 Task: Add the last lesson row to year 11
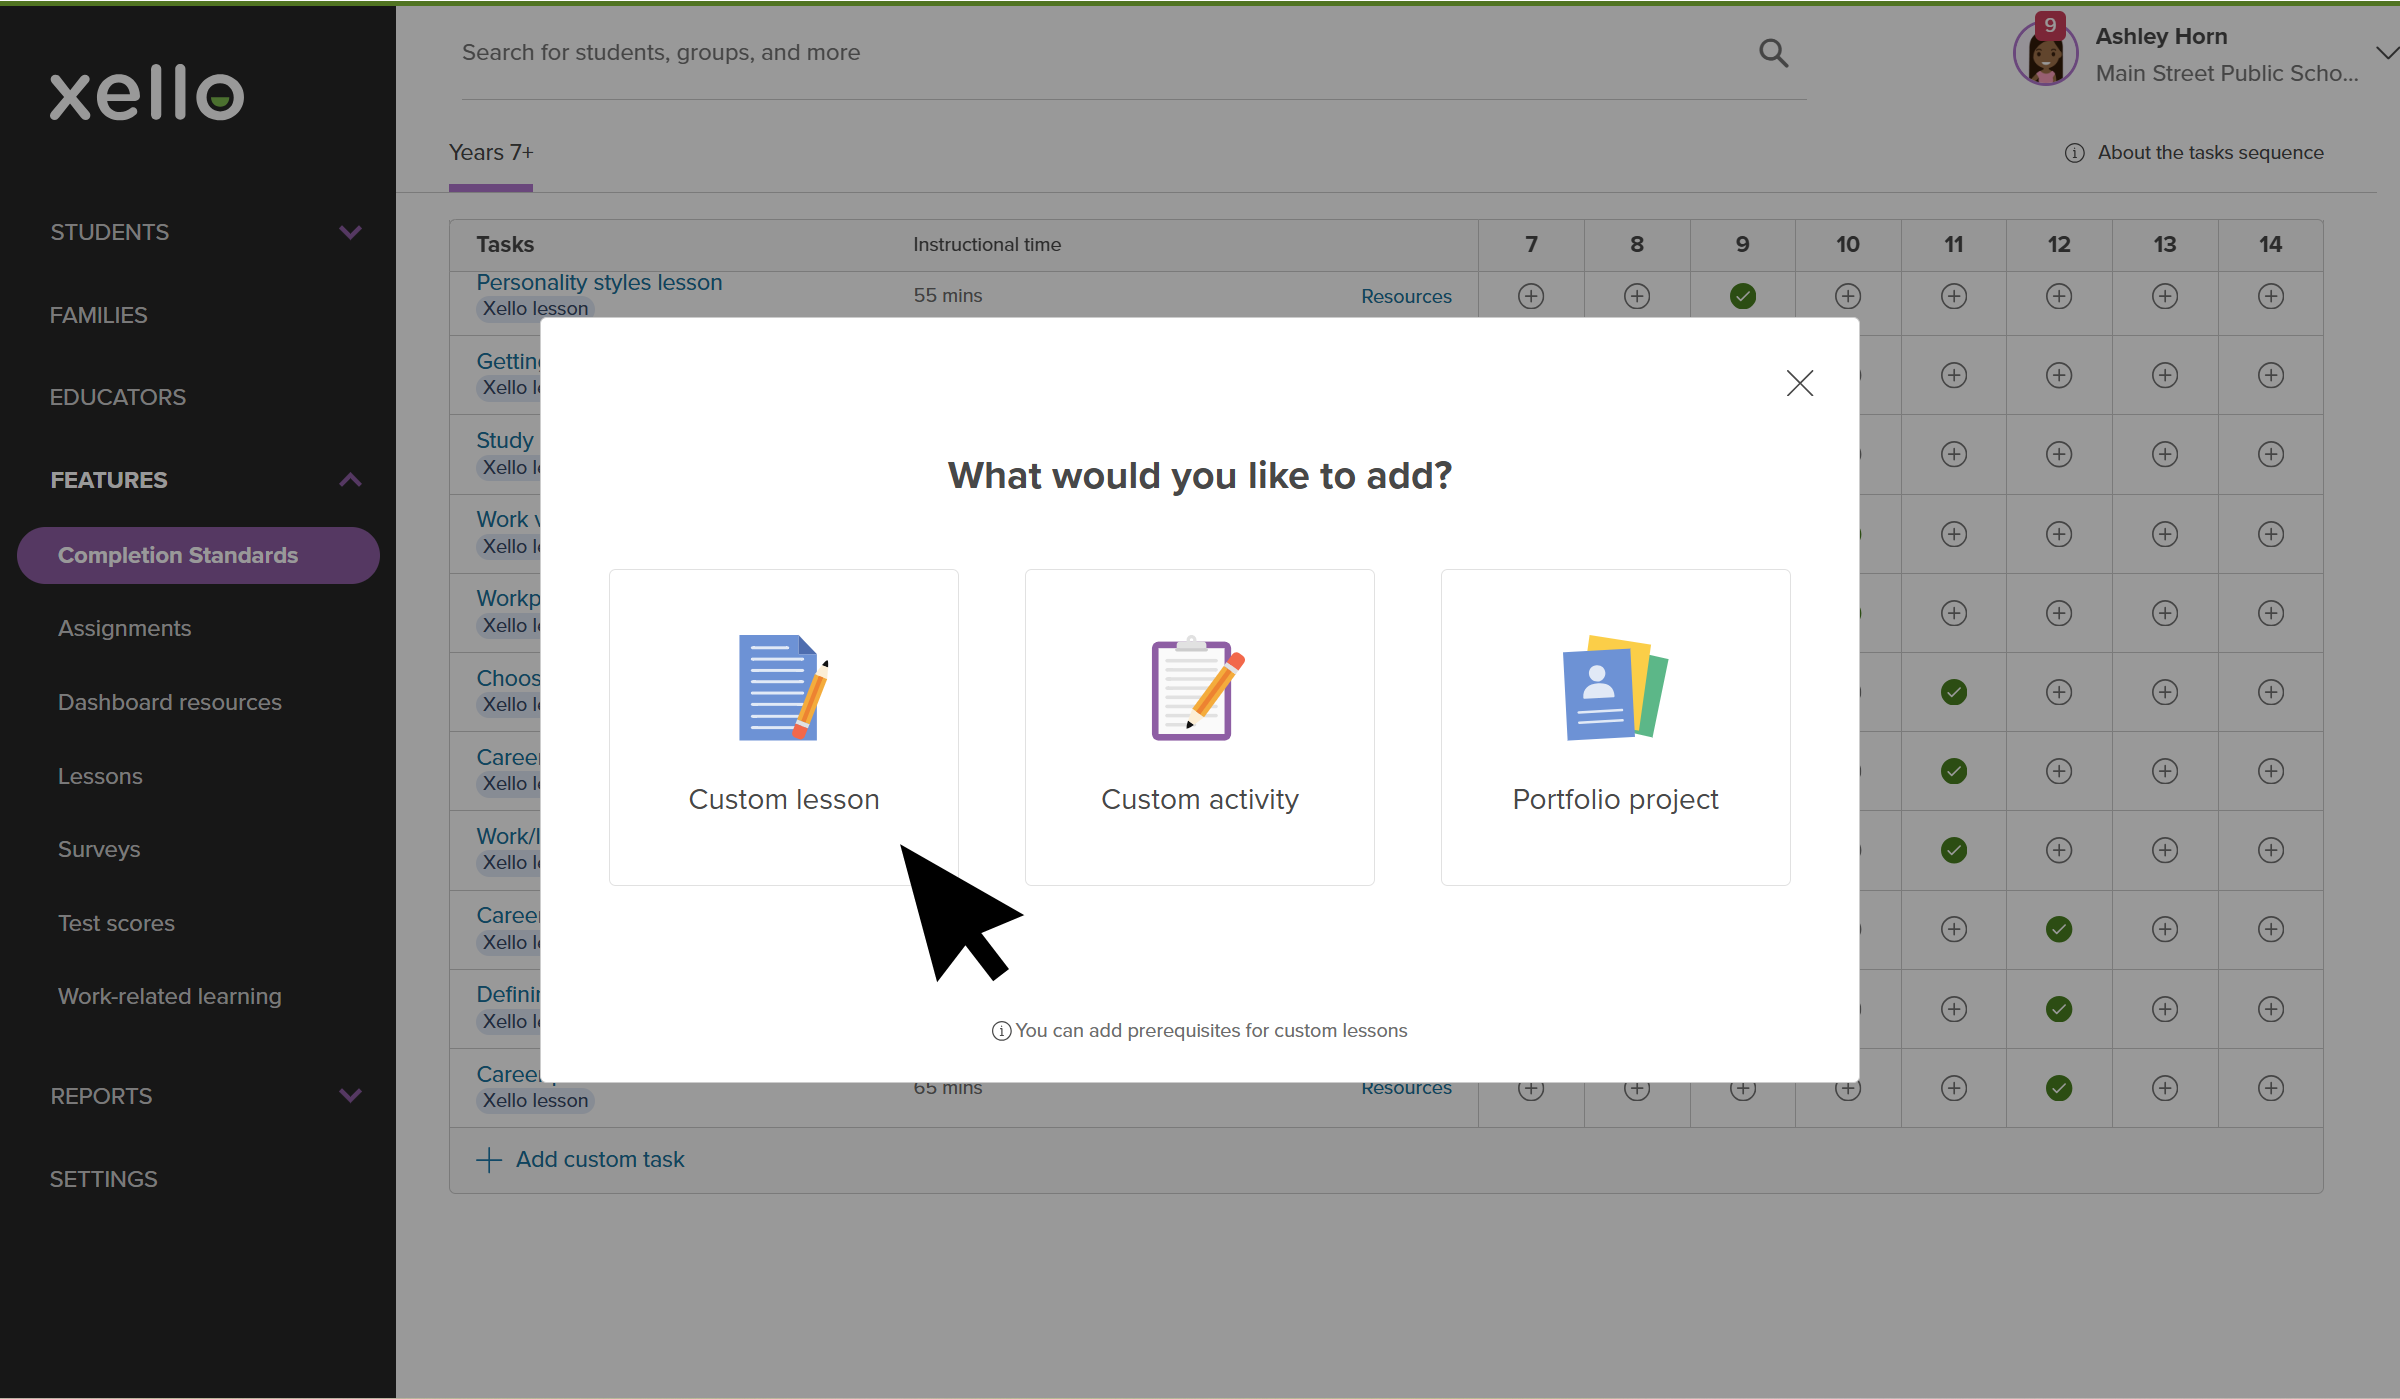pyautogui.click(x=1954, y=1088)
